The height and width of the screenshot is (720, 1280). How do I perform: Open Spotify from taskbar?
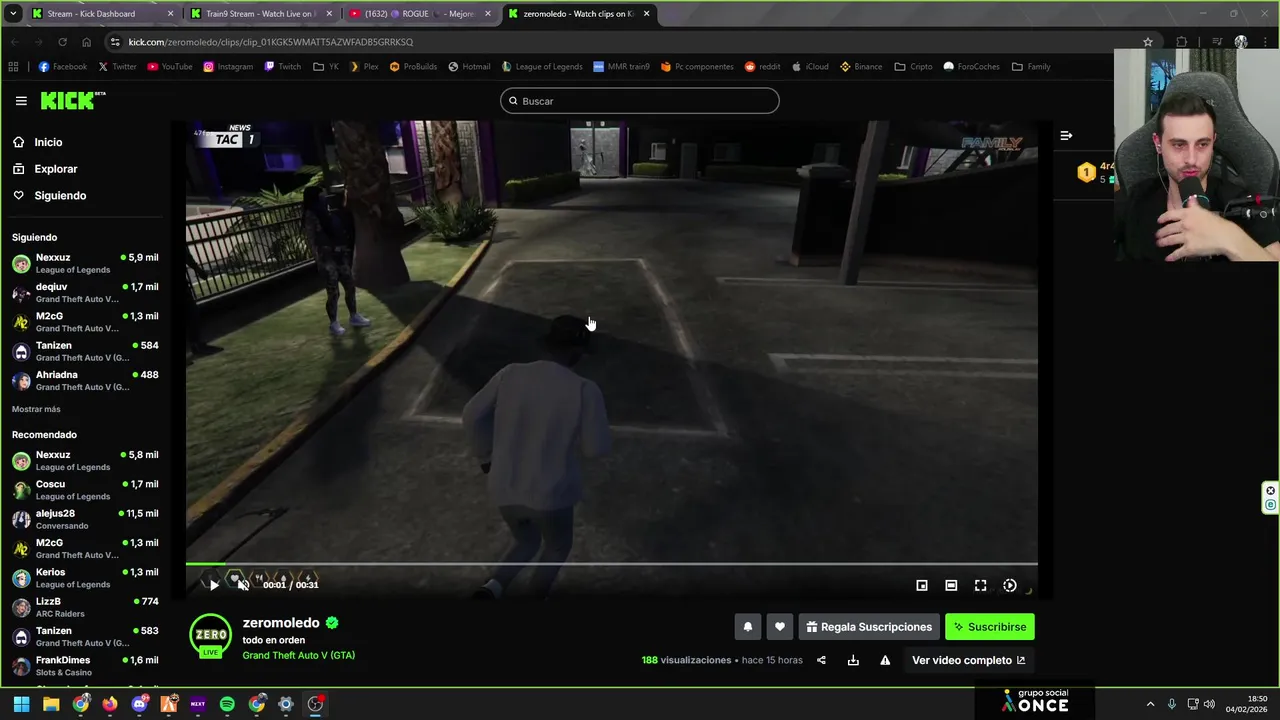[227, 704]
